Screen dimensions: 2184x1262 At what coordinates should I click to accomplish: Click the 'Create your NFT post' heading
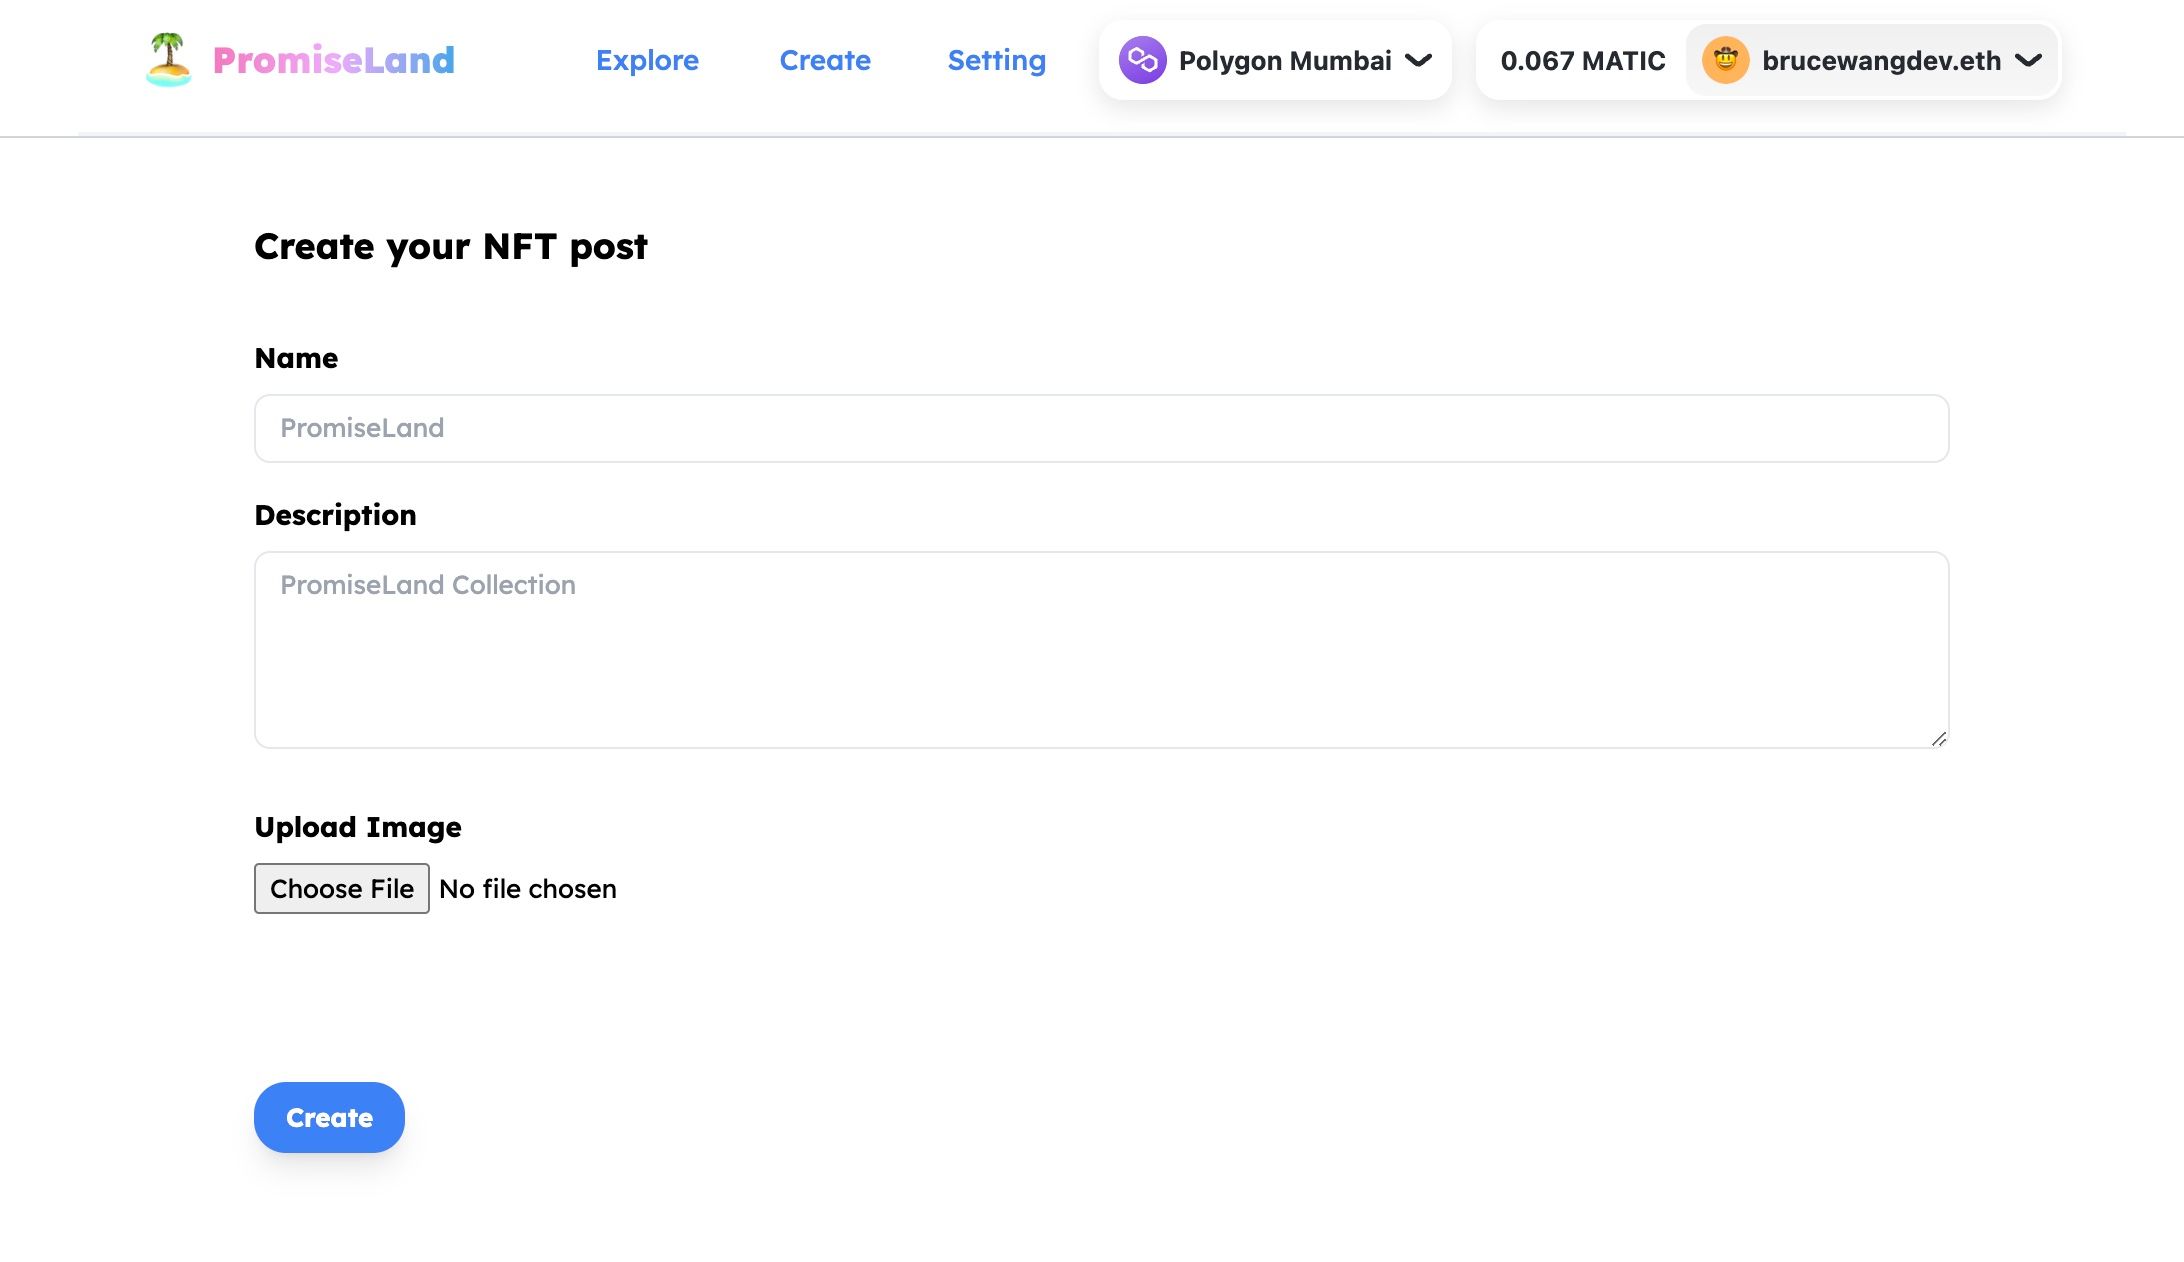pos(451,247)
